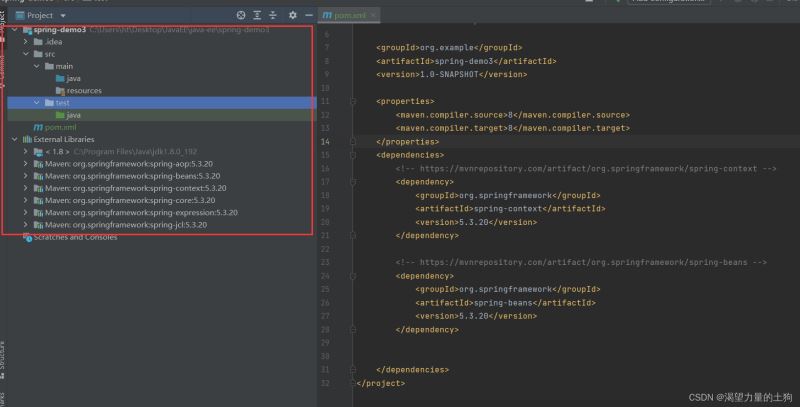
Task: Open the Structure tool window stripe button
Action: tap(3, 360)
